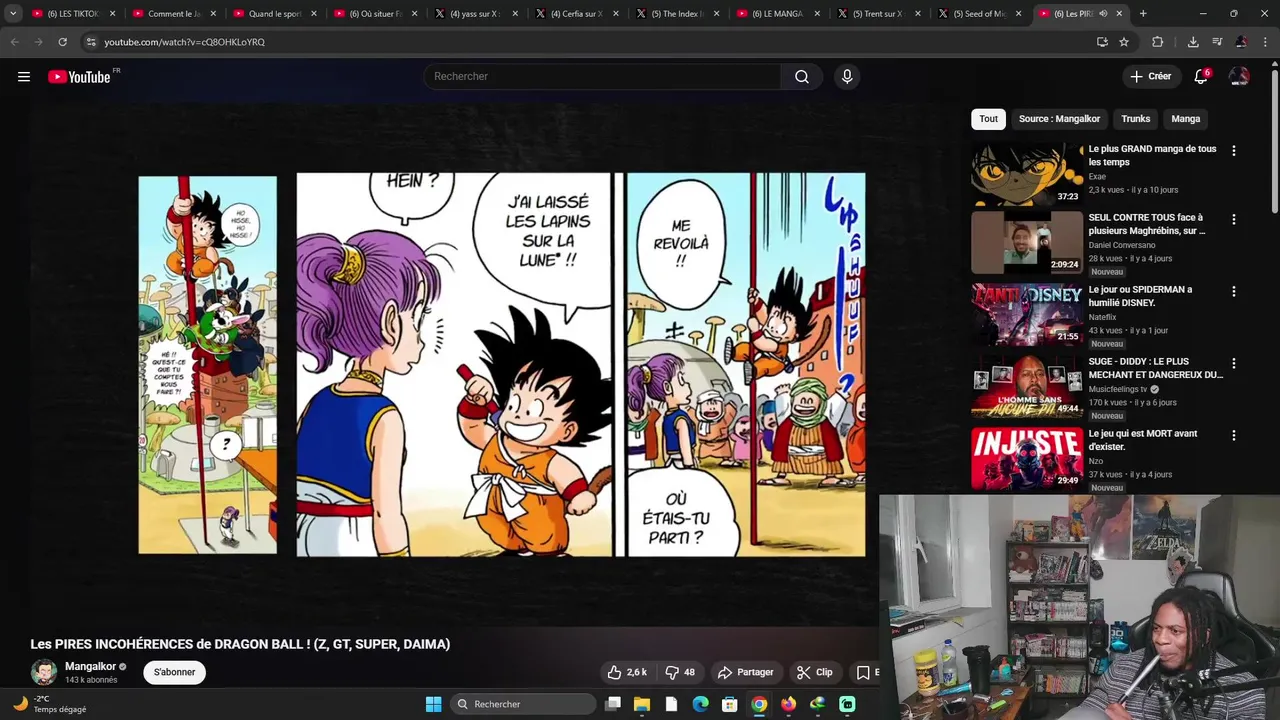1280x720 pixels.
Task: Start voice search with microphone icon
Action: pyautogui.click(x=847, y=77)
